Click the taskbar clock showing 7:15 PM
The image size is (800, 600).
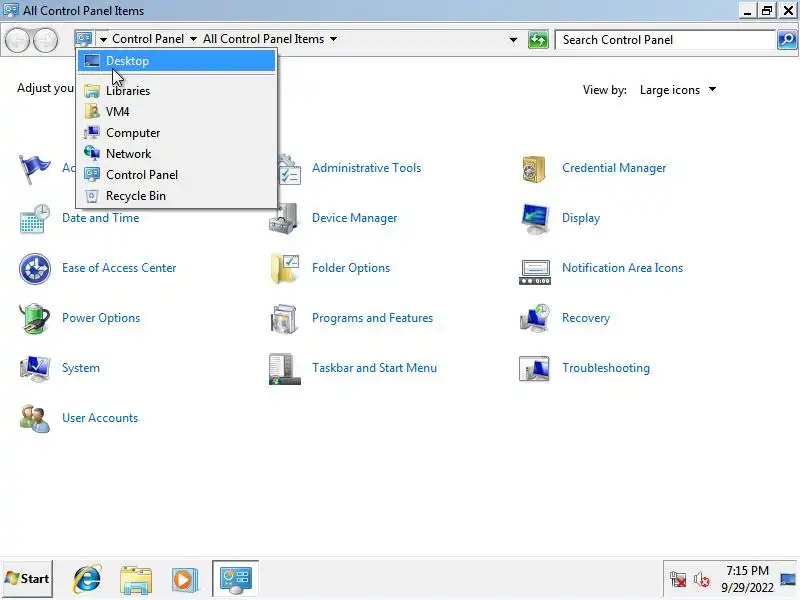click(747, 579)
